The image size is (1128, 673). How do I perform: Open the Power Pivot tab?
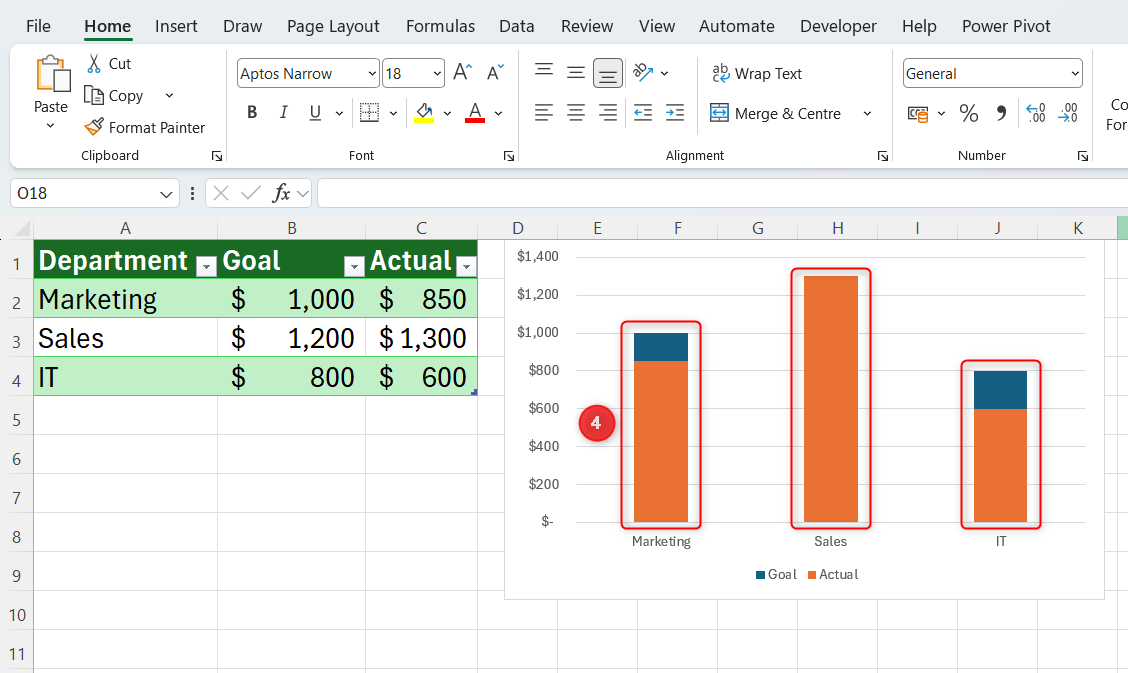click(1006, 27)
